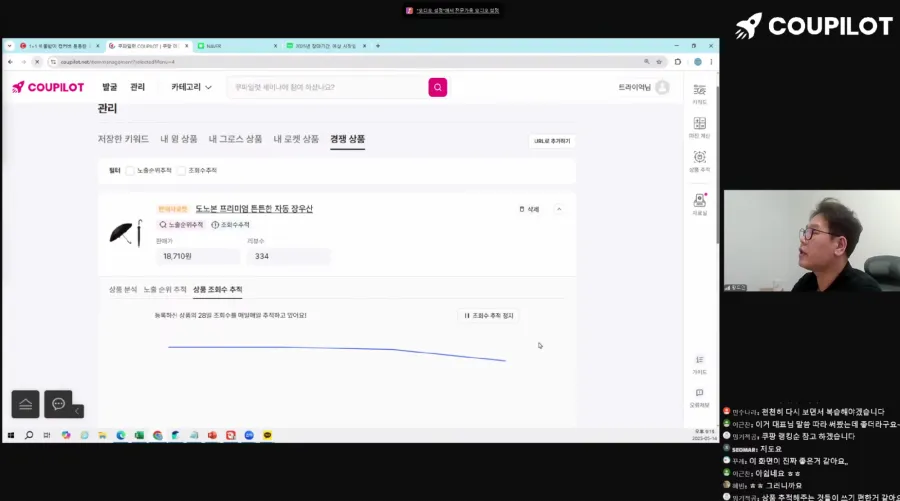
Task: Enable the 조회수추적 filter checkbox
Action: (x=181, y=170)
